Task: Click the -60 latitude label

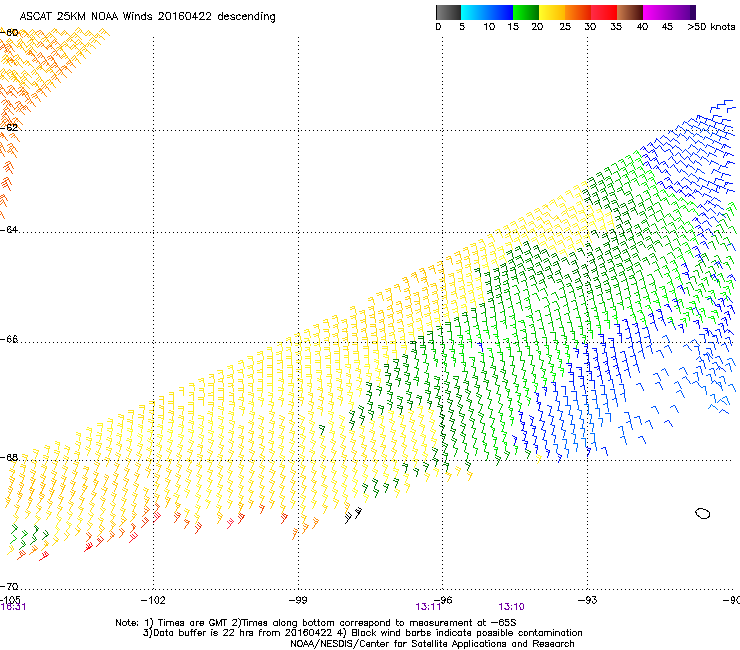Action: (9, 33)
